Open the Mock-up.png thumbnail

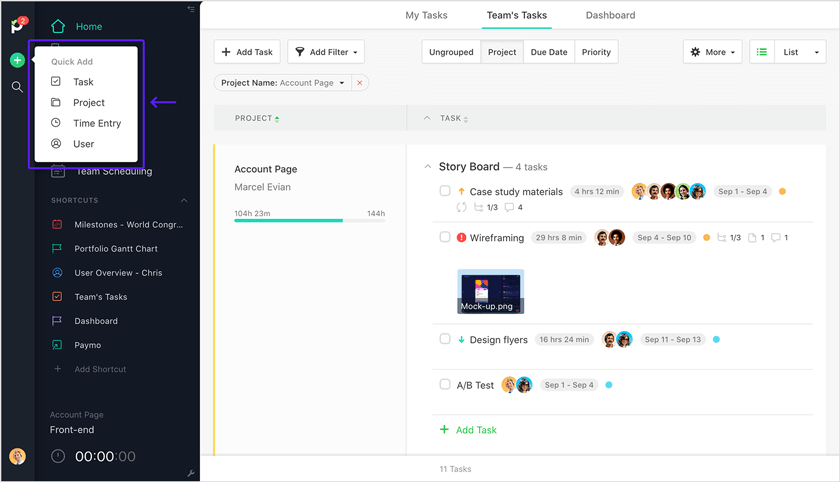point(490,291)
